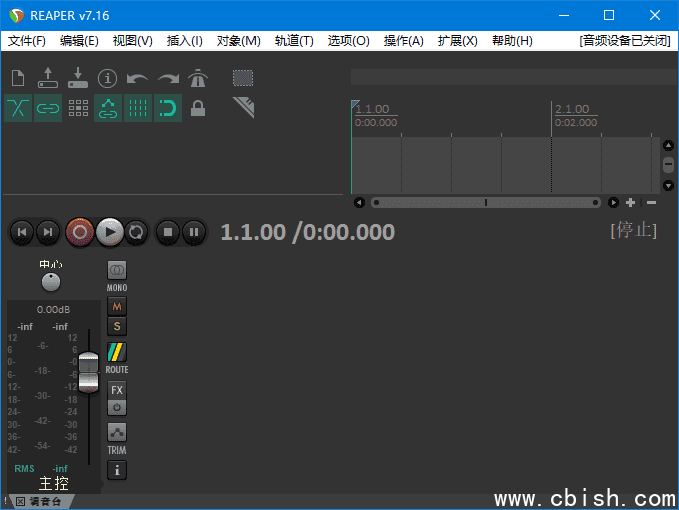Click the Redo arrow icon
The width and height of the screenshot is (679, 510).
[x=168, y=78]
